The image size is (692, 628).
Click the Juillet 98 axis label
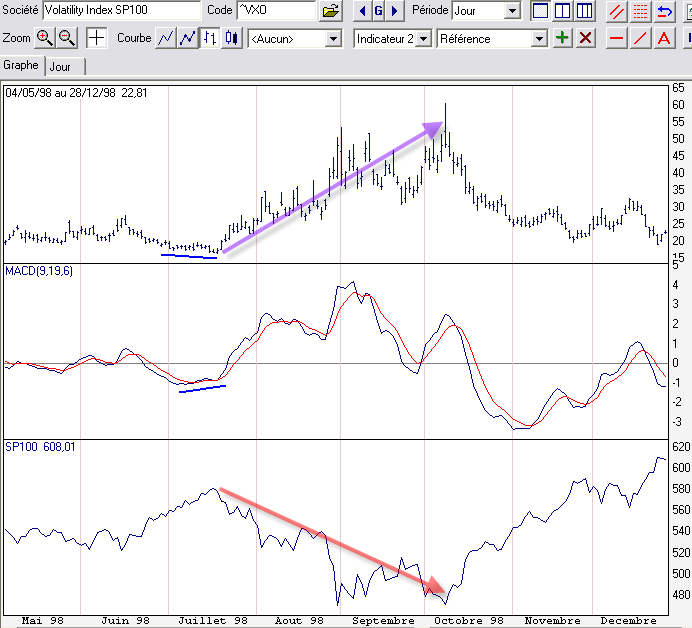pos(213,621)
